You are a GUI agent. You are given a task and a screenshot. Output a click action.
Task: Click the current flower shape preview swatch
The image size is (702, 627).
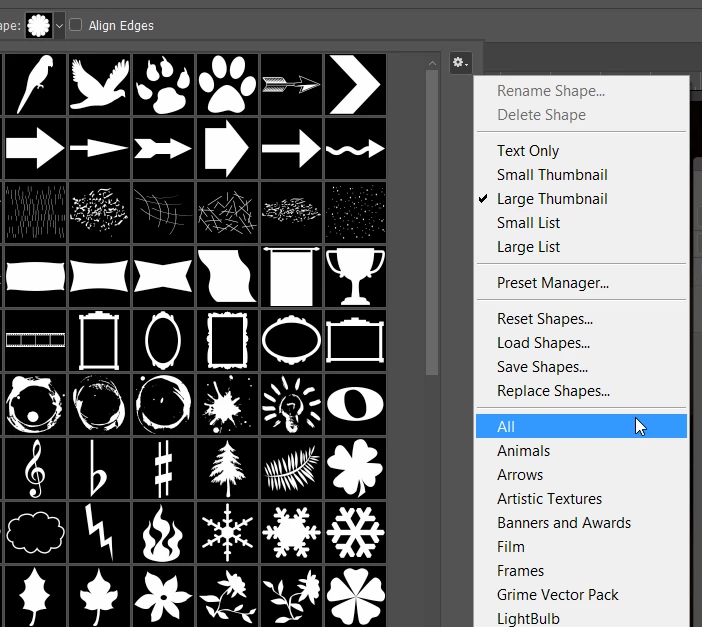pyautogui.click(x=39, y=26)
